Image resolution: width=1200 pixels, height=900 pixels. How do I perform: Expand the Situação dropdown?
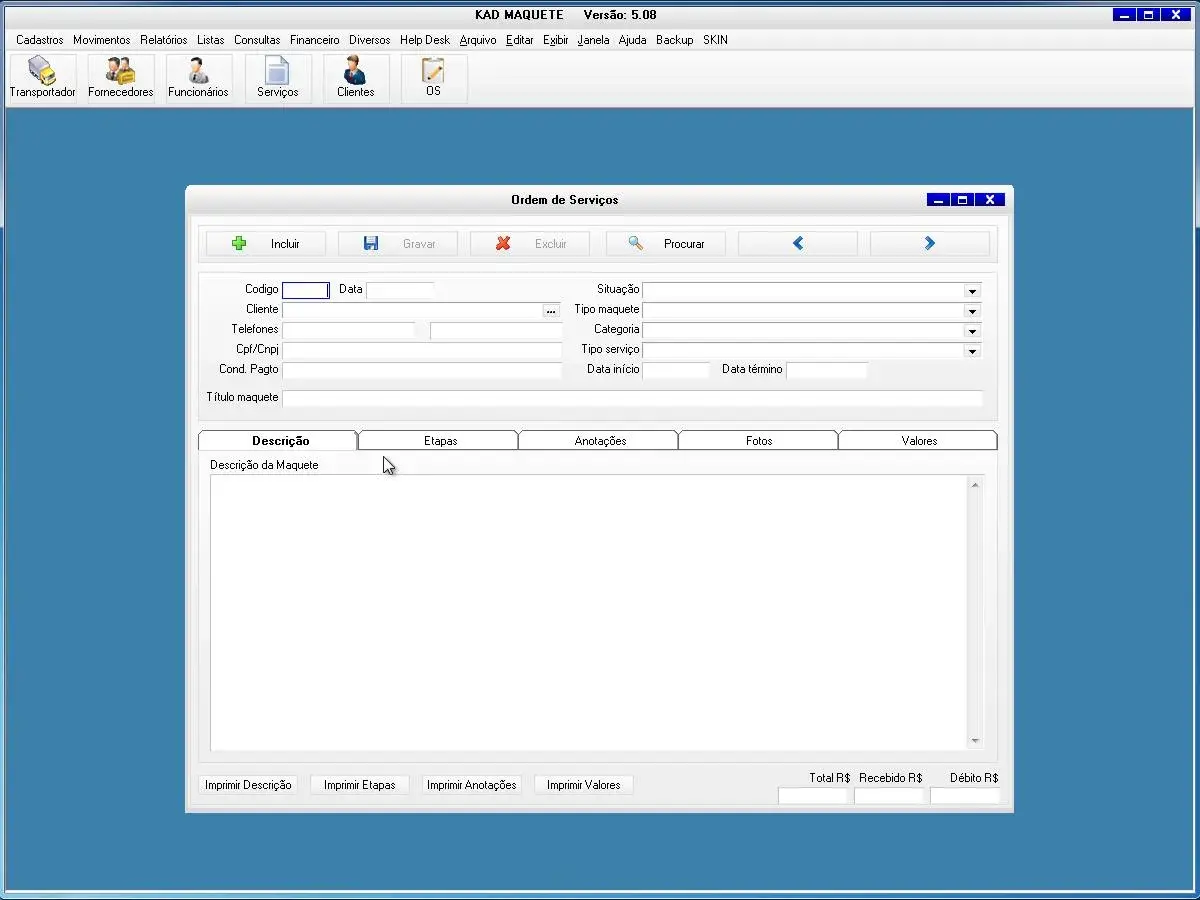(x=971, y=291)
